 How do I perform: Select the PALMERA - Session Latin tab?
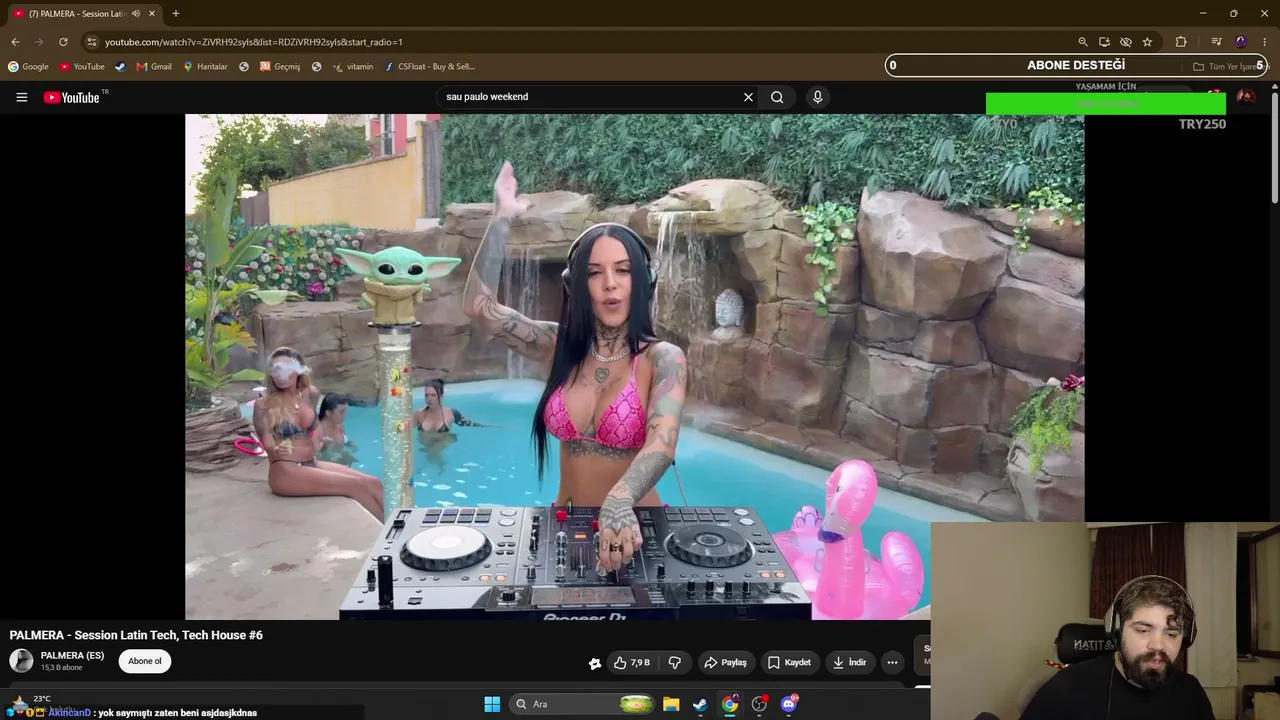coord(84,14)
